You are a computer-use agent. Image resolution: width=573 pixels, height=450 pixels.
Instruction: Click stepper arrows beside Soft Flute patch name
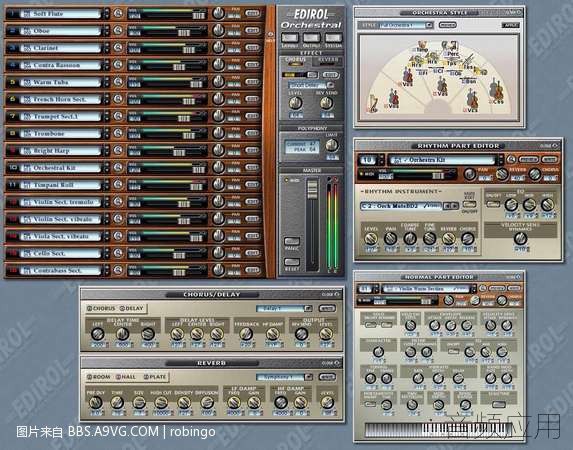[x=106, y=14]
